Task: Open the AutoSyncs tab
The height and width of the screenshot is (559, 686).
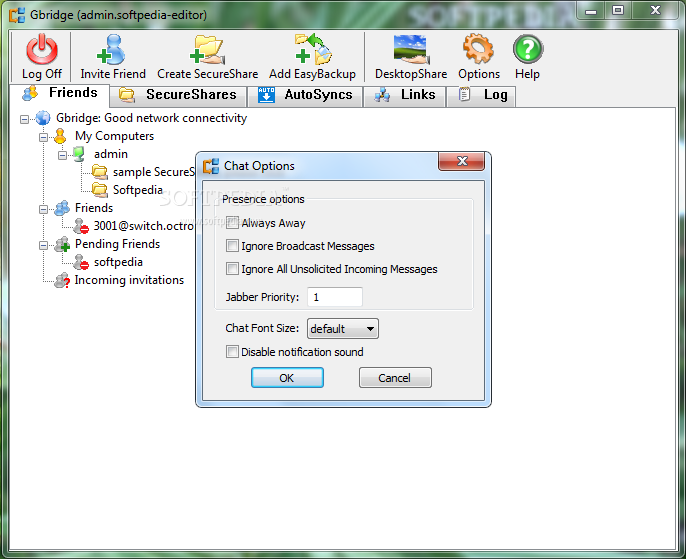Action: click(x=305, y=95)
